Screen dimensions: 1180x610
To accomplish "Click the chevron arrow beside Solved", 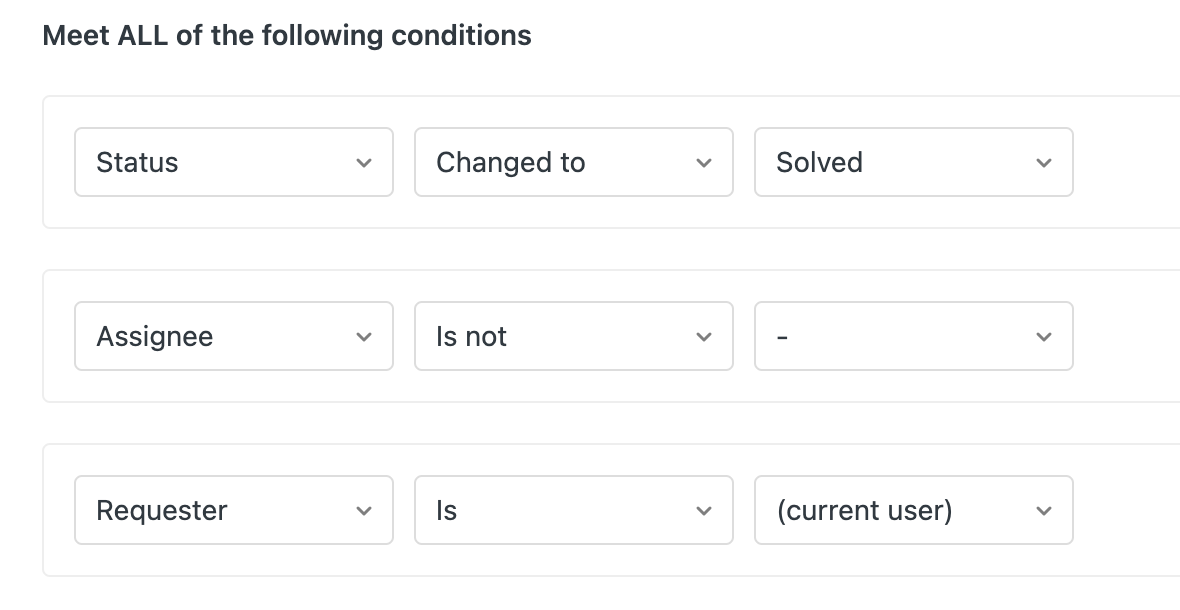I will click(1044, 163).
